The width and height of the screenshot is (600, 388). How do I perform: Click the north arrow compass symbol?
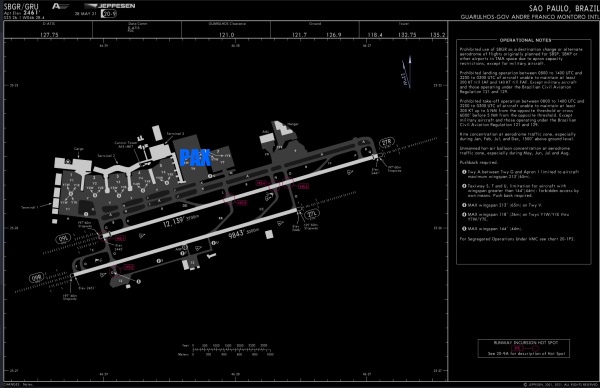[407, 72]
